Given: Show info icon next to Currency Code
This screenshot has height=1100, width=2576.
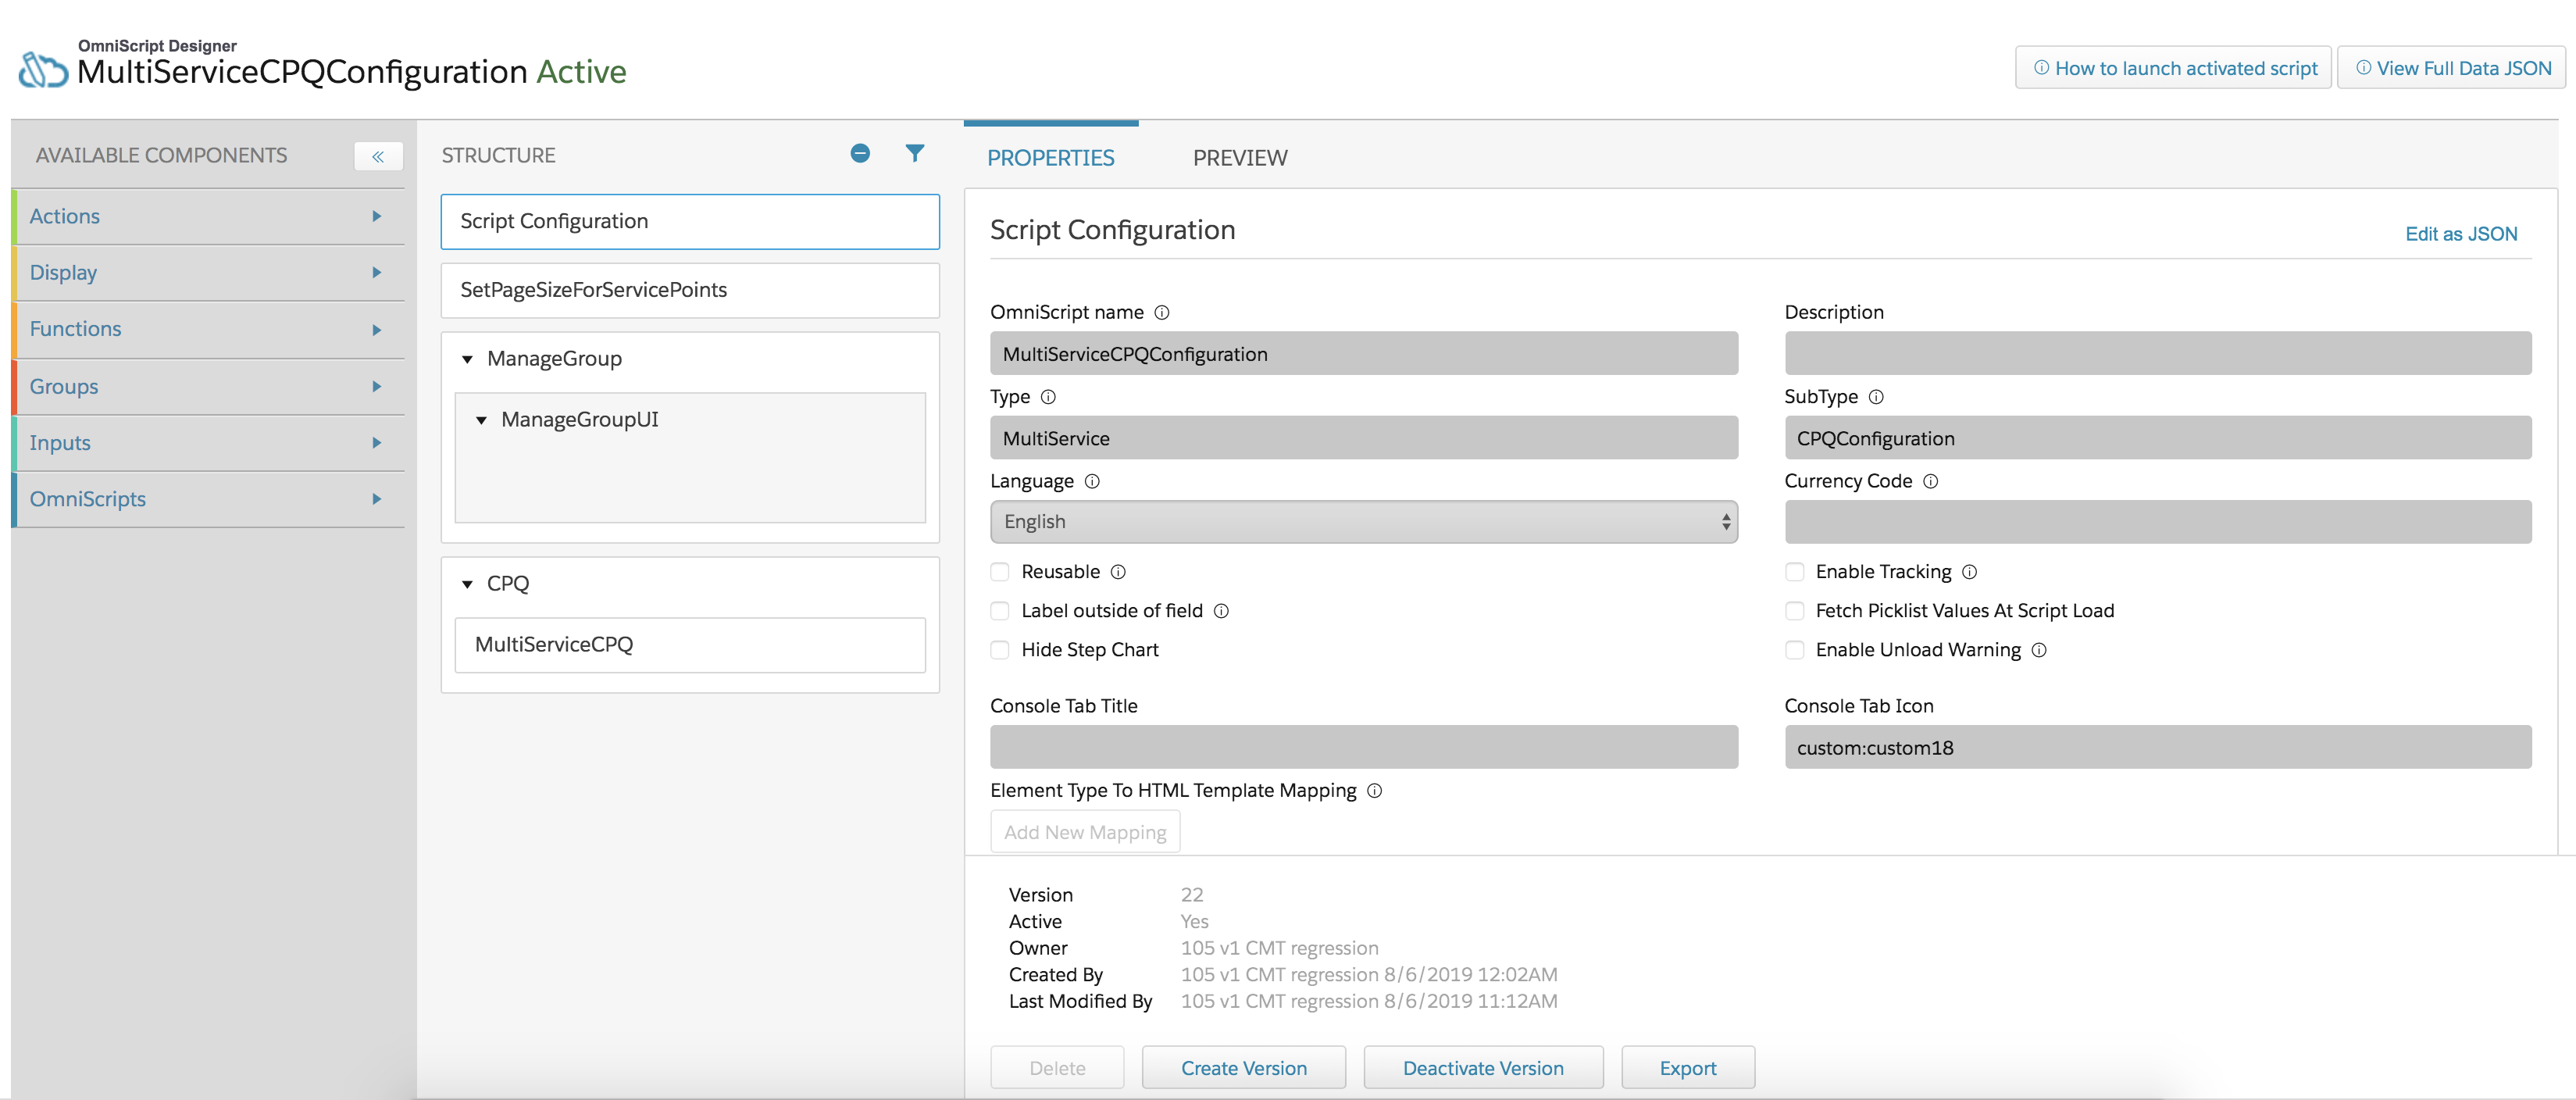Looking at the screenshot, I should pos(1931,481).
